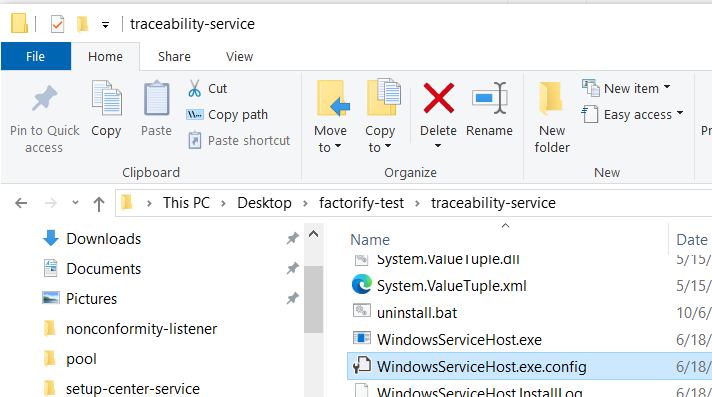Click the Downloads blue arrow icon
The height and width of the screenshot is (397, 712).
pos(50,238)
